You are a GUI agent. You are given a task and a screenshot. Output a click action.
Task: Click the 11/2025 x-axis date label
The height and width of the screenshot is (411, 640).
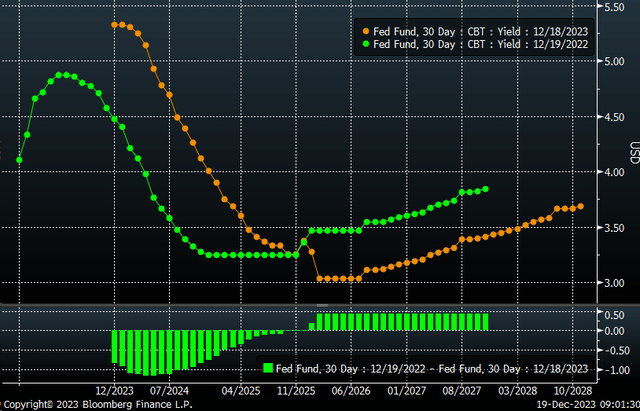pos(296,391)
